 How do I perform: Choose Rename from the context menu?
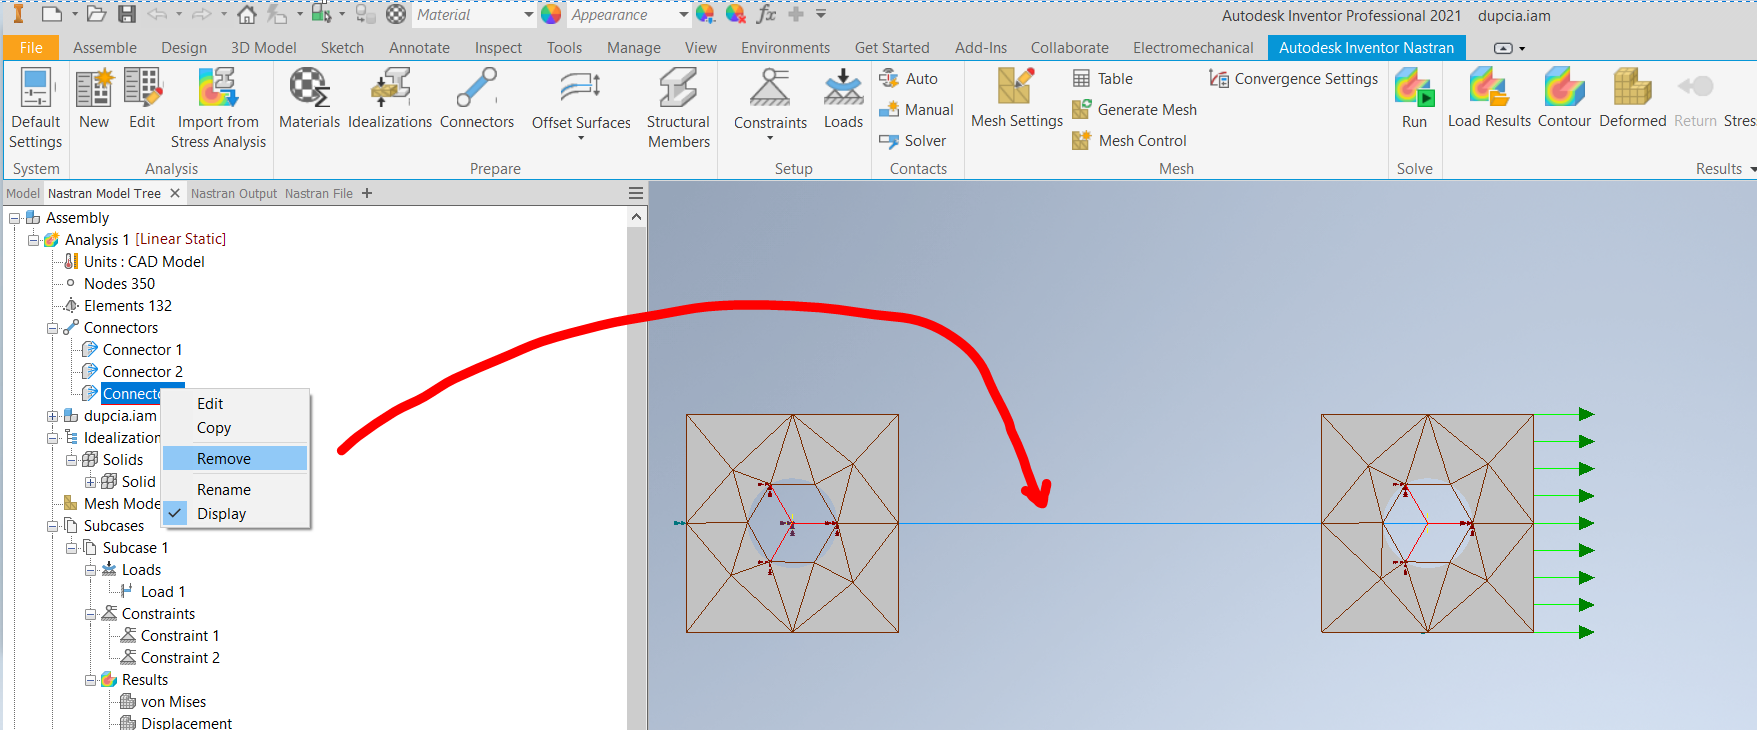pyautogui.click(x=224, y=490)
